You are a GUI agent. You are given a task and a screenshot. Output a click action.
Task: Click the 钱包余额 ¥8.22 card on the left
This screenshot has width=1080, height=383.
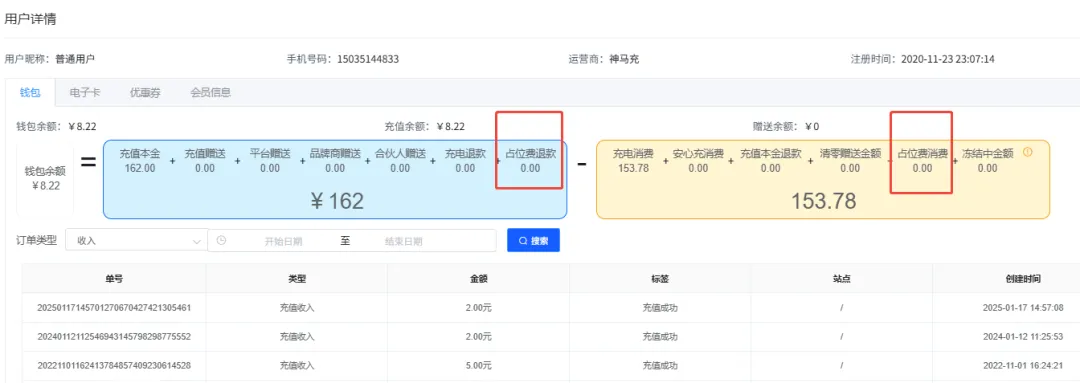pyautogui.click(x=45, y=178)
